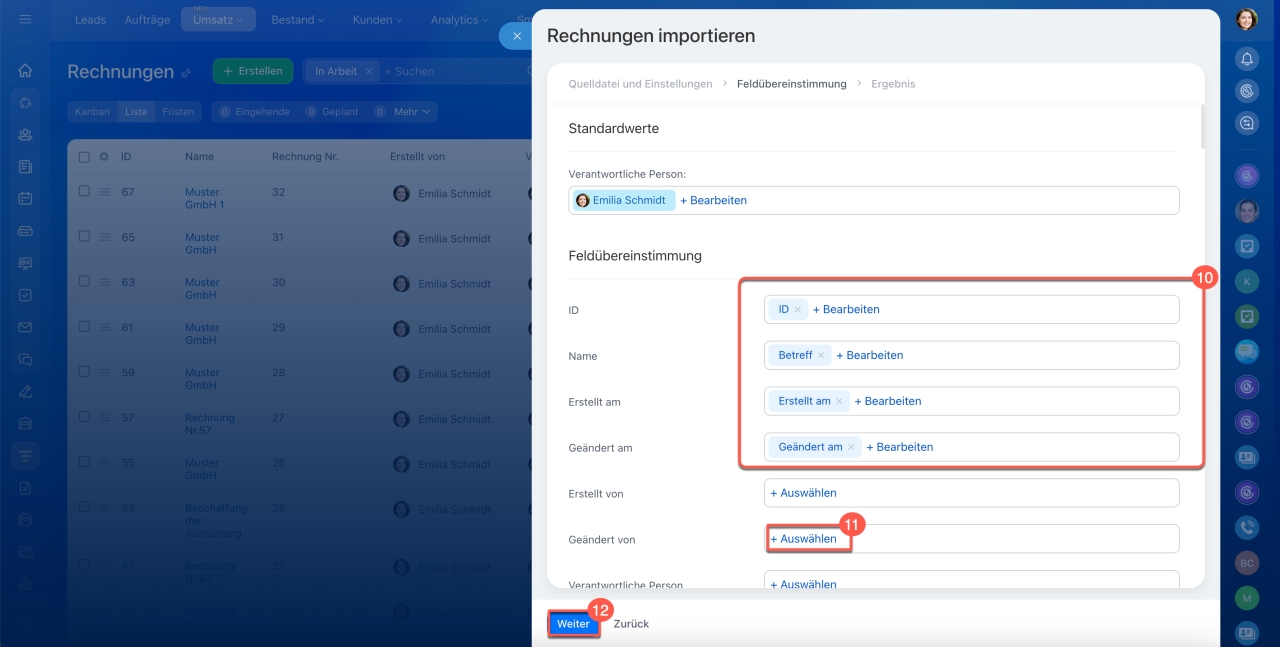Switch to the Kanban view tab

(92, 112)
